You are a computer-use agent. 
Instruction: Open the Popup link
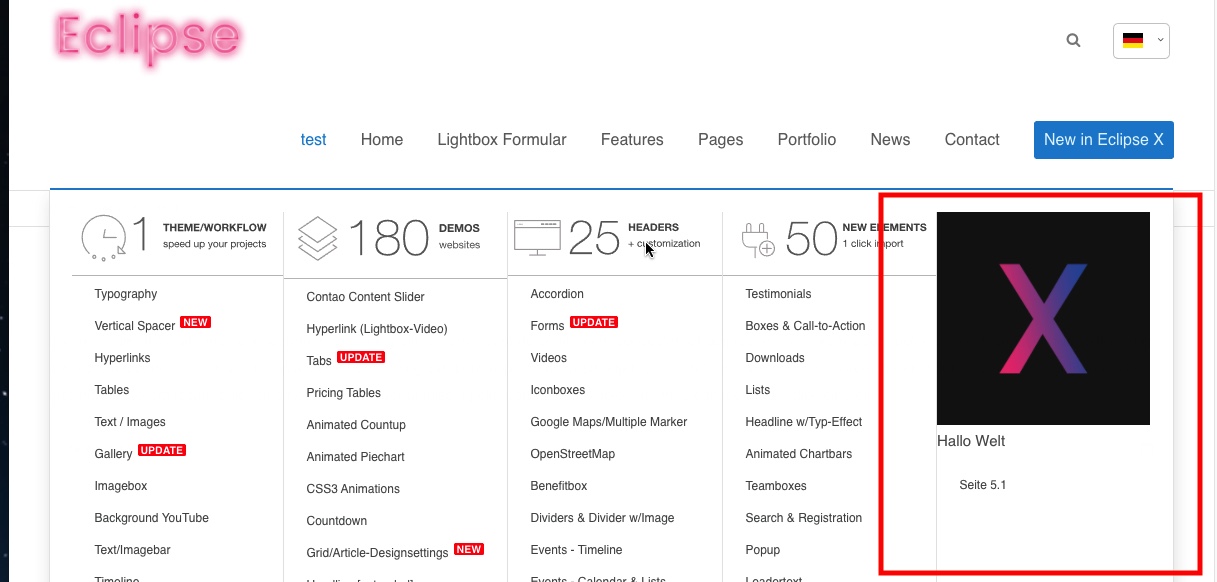click(763, 550)
